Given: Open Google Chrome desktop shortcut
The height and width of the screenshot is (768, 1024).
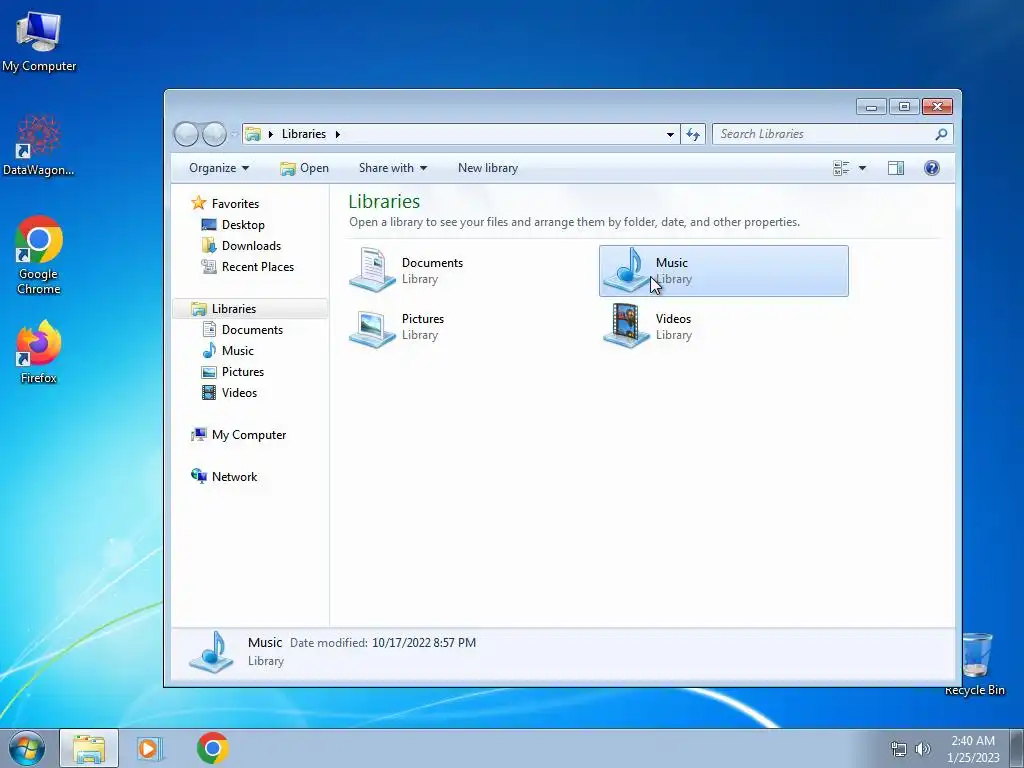Looking at the screenshot, I should point(39,255).
